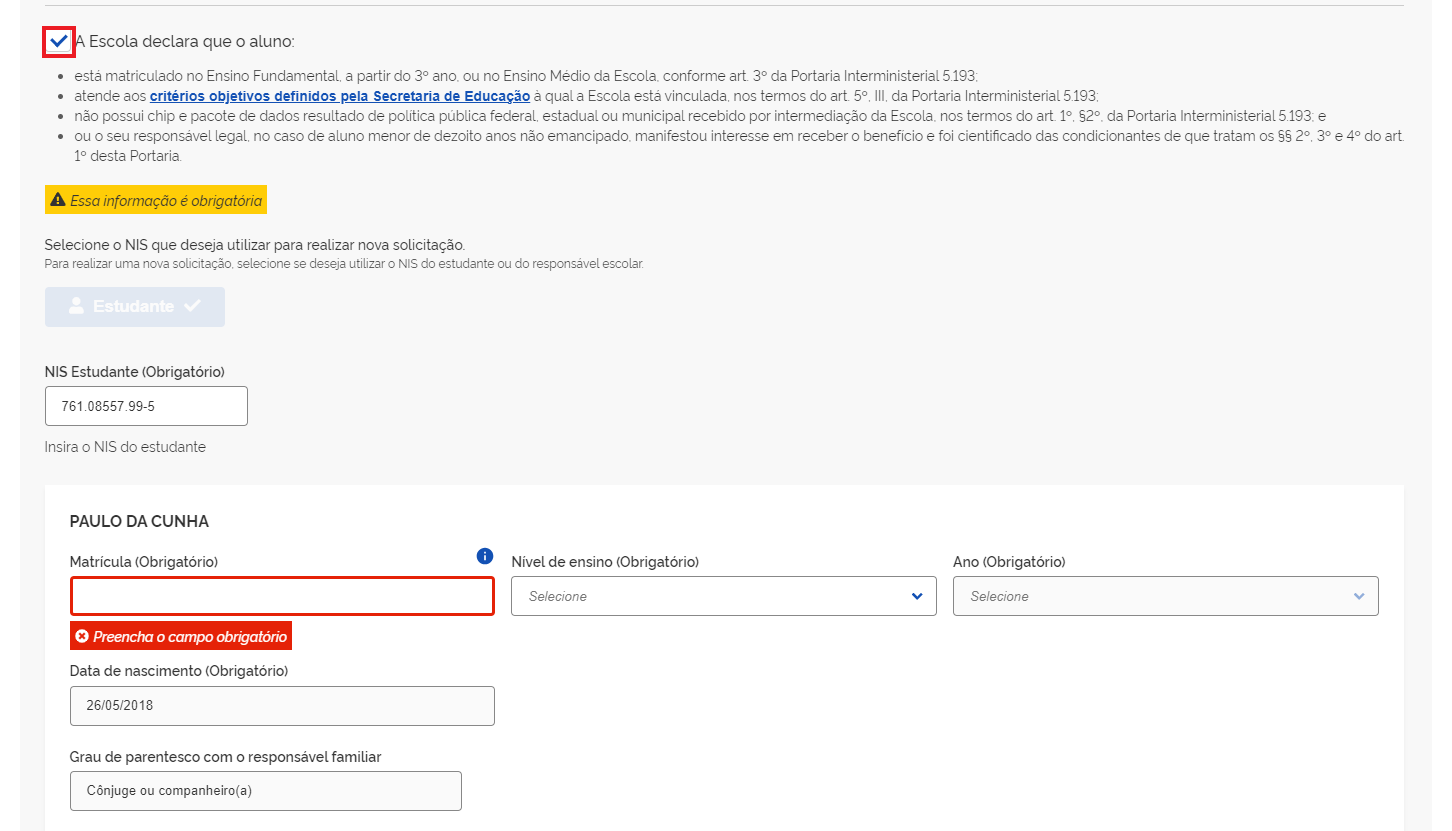This screenshot has height=831, width=1452.
Task: Click the 'A Escola declara que o aluno' label
Action: click(x=185, y=42)
